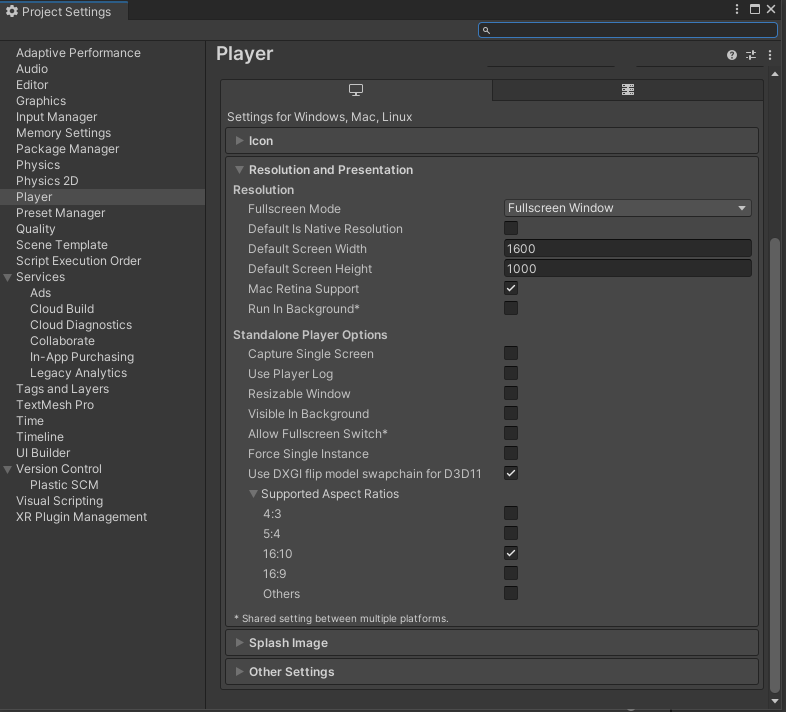
Task: Click the vertical scrollbar of Player settings
Action: 775,460
